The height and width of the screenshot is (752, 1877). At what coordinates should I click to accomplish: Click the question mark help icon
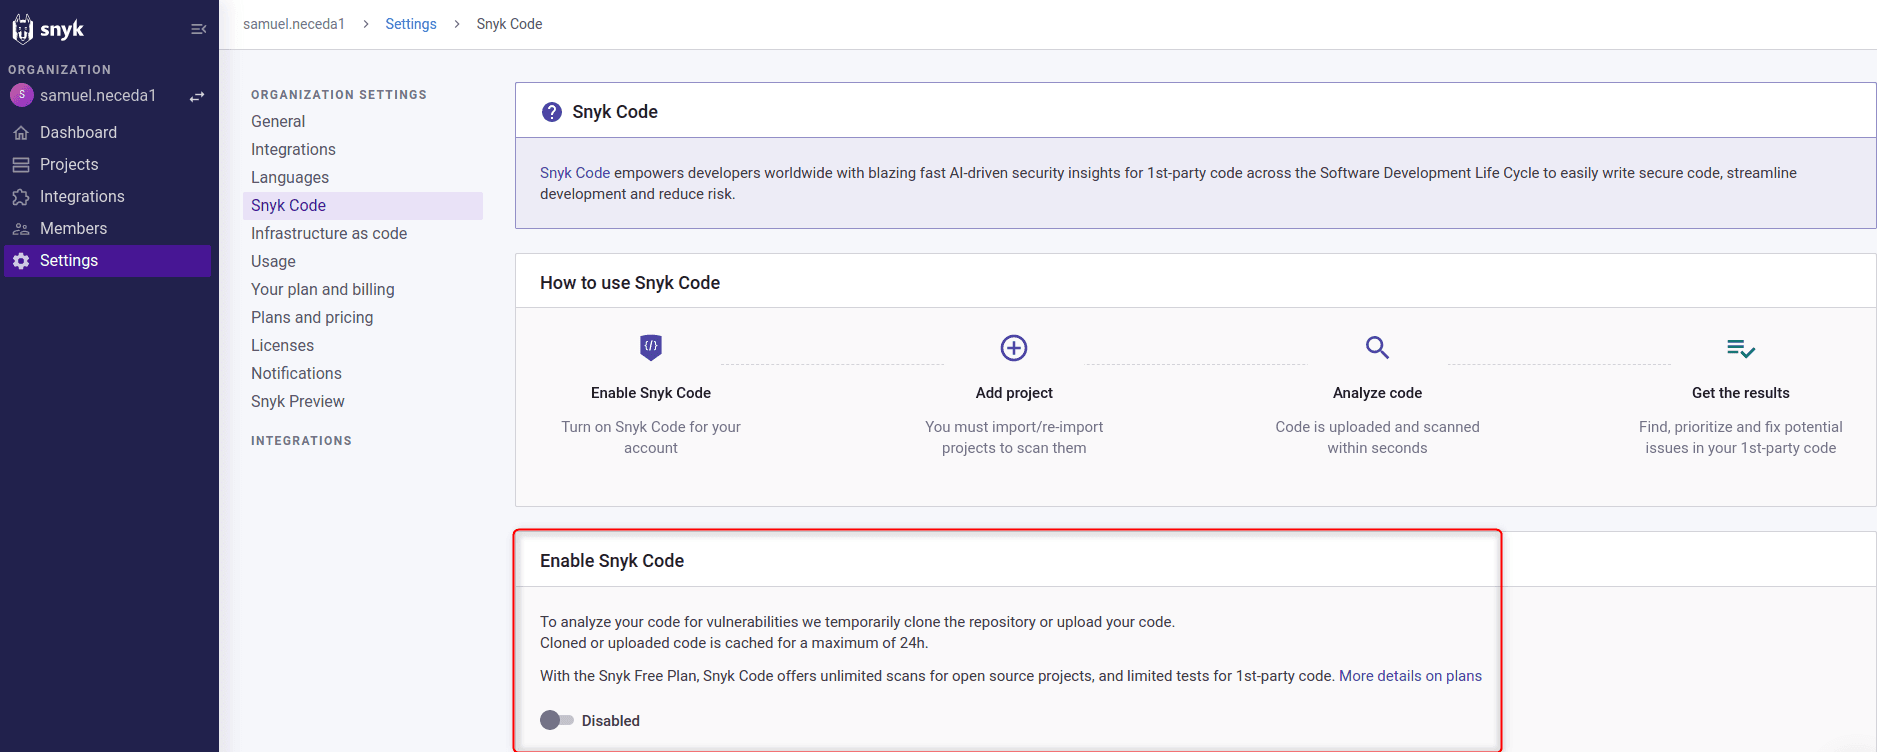click(x=551, y=112)
